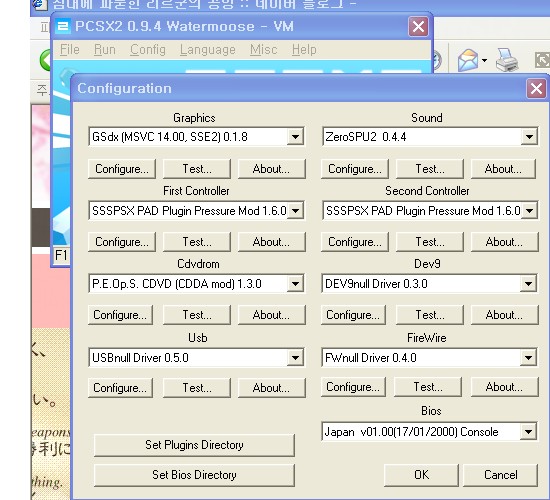550x500 pixels.
Task: Open the mail icon's dropdown arrow
Action: pyautogui.click(x=484, y=60)
